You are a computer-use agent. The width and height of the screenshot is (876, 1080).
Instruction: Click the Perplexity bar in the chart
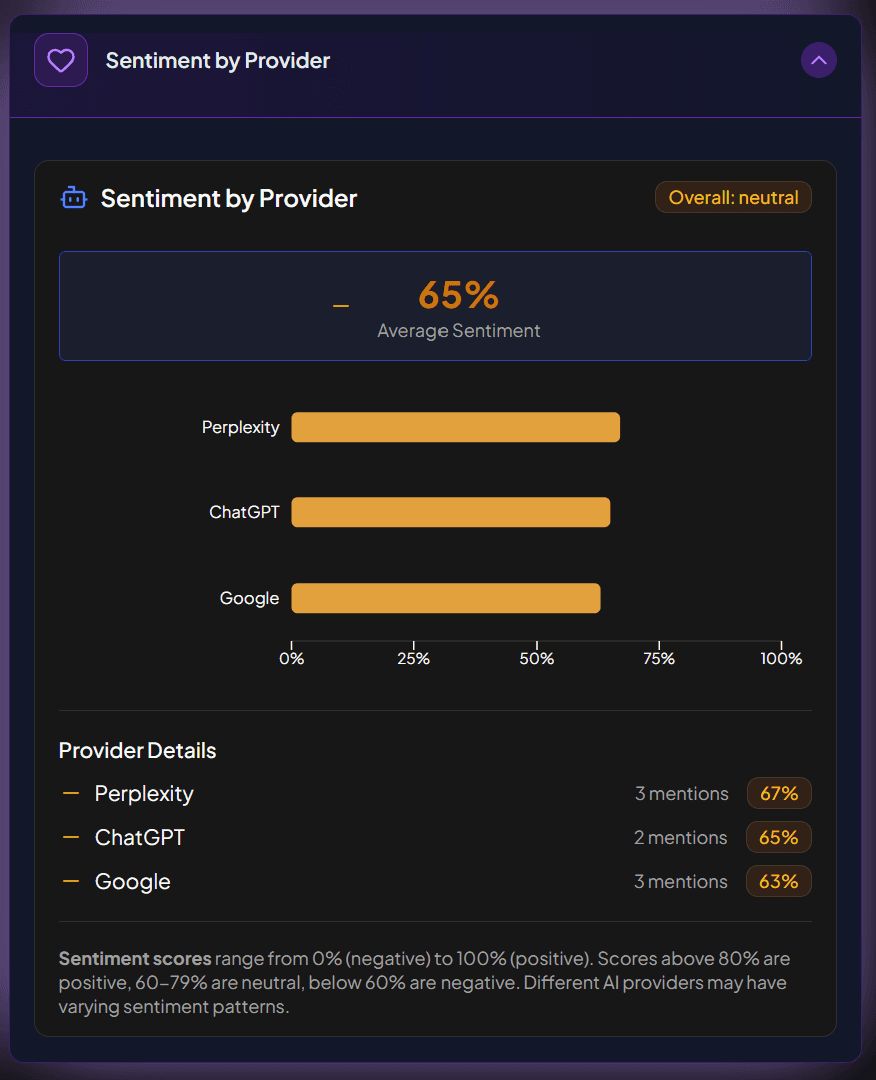[x=455, y=427]
